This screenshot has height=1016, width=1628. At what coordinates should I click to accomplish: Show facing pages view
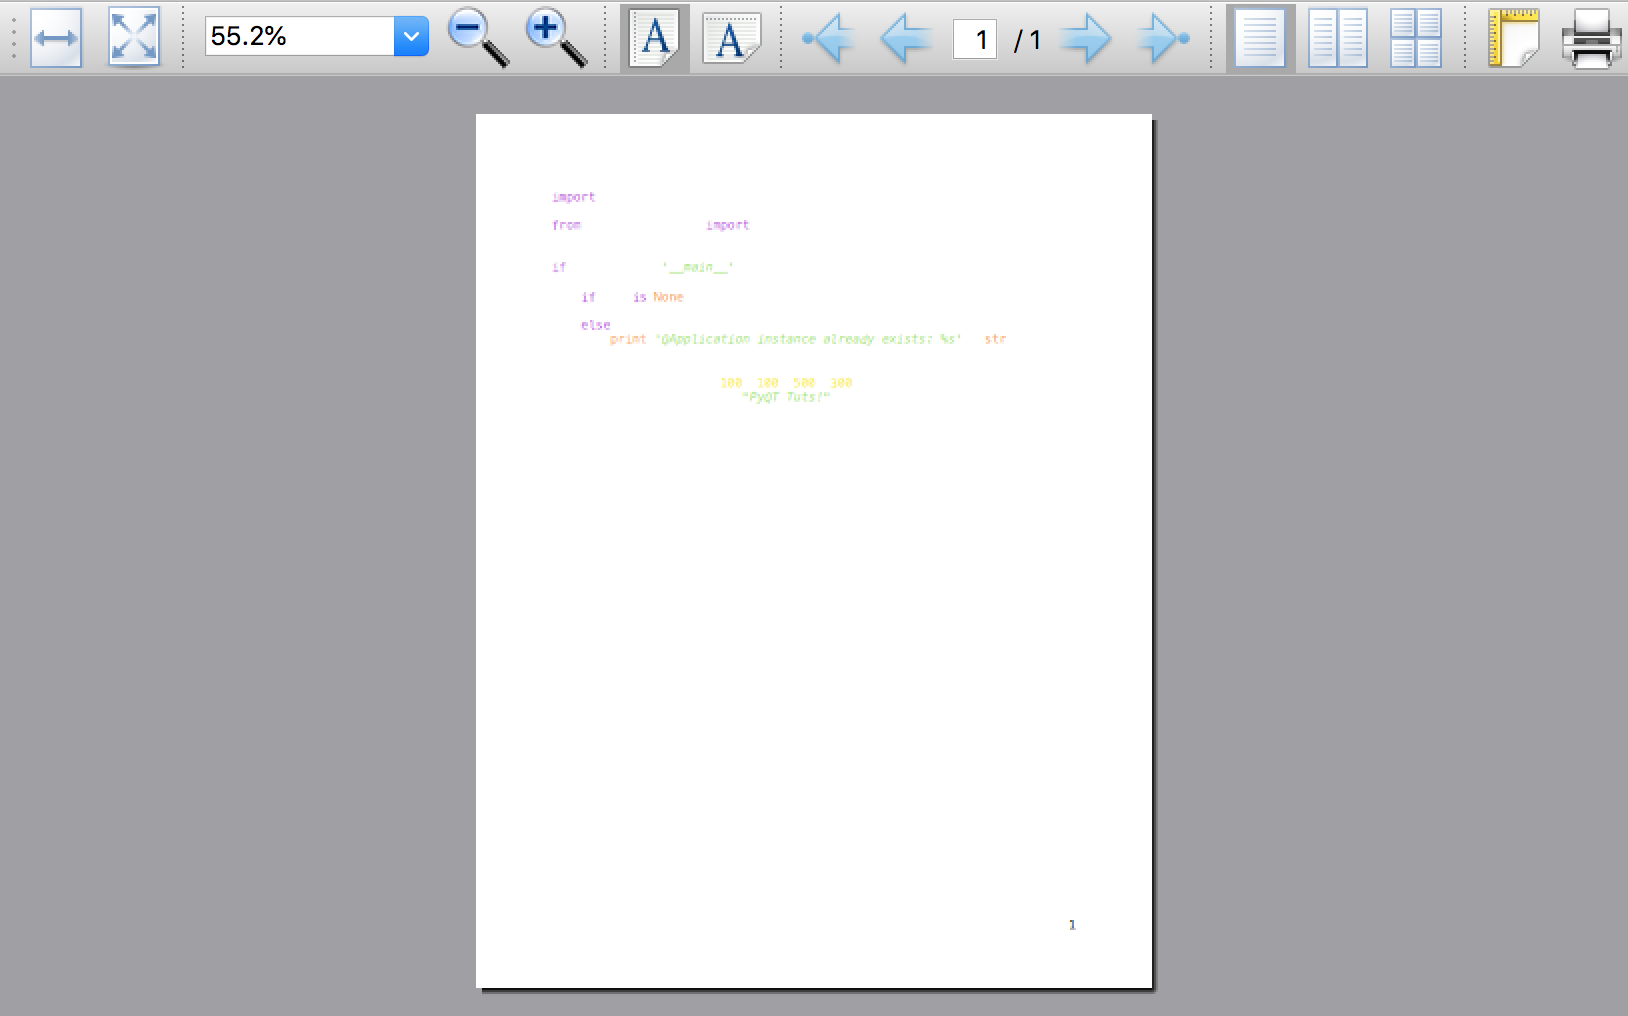pos(1338,38)
